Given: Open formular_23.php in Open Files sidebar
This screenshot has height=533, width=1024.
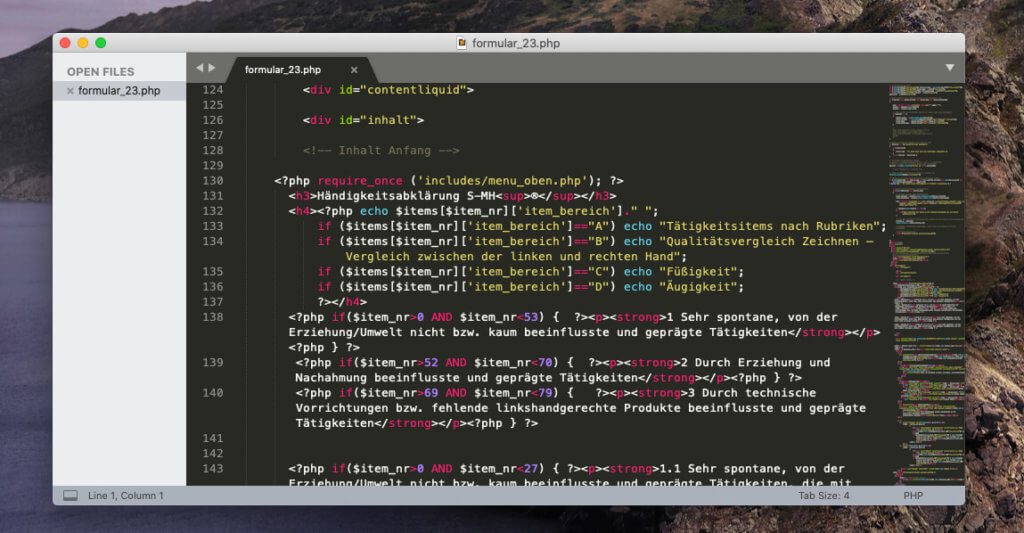Looking at the screenshot, I should click(x=119, y=91).
